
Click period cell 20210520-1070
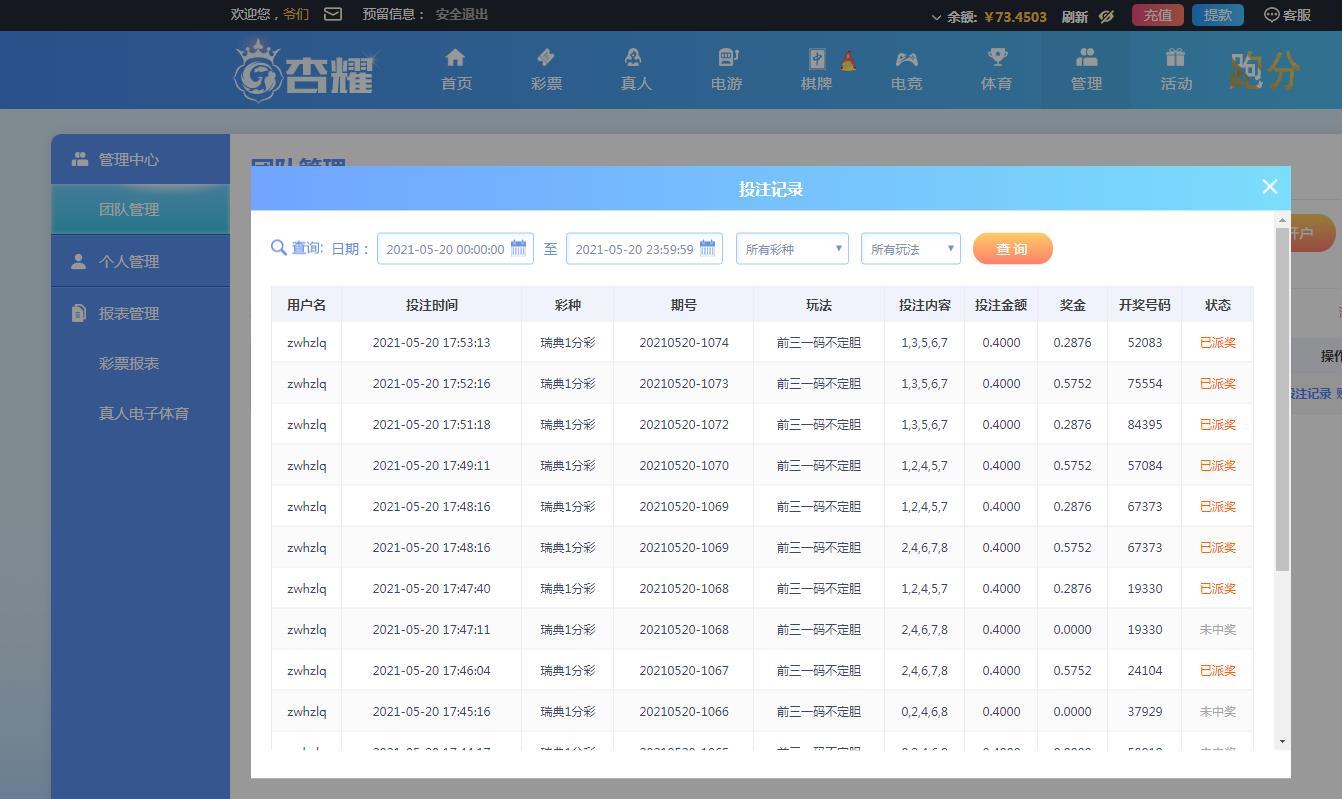684,465
